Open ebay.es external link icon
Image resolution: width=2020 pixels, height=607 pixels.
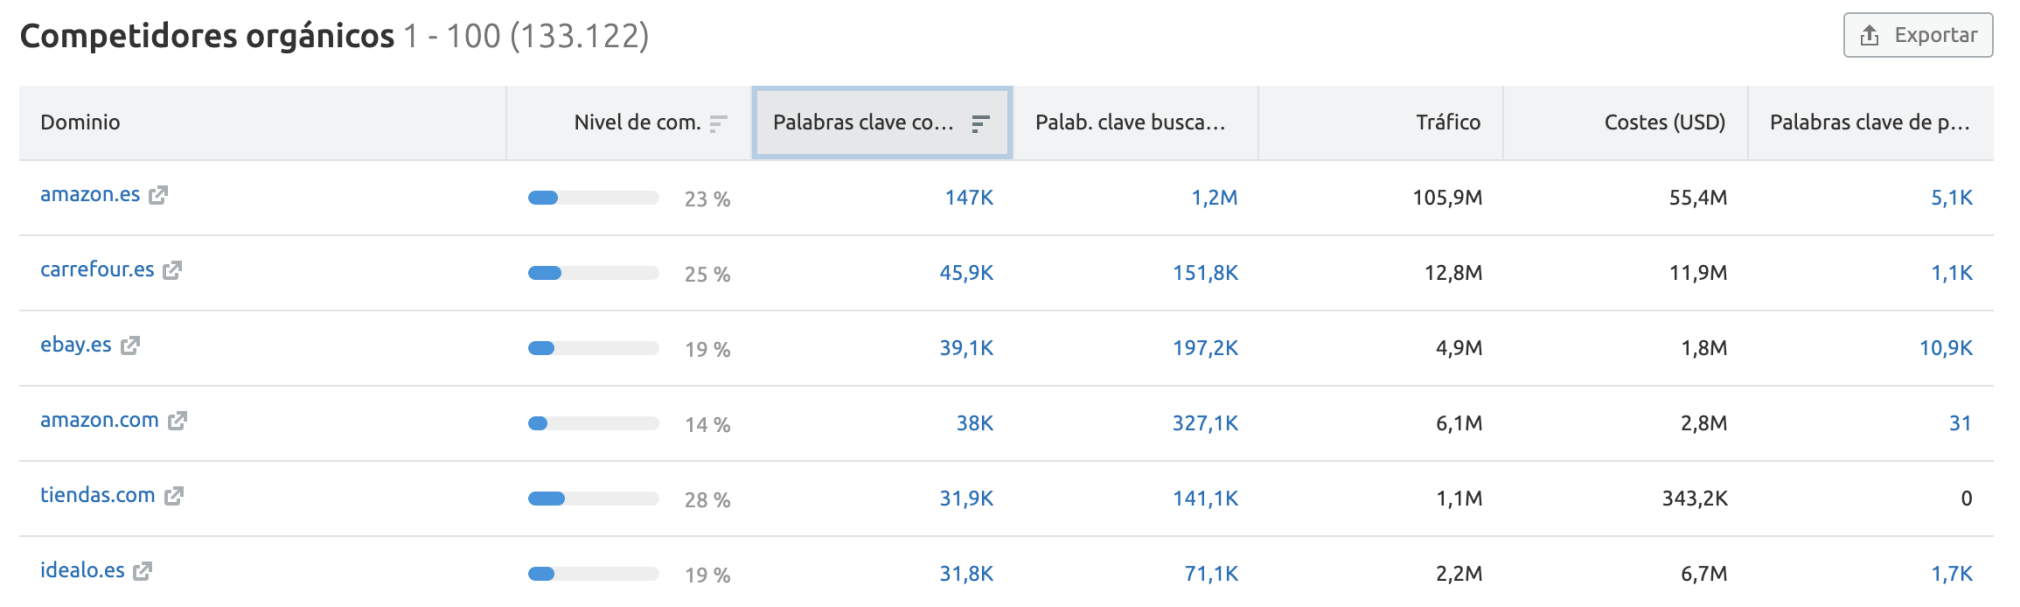pos(130,345)
